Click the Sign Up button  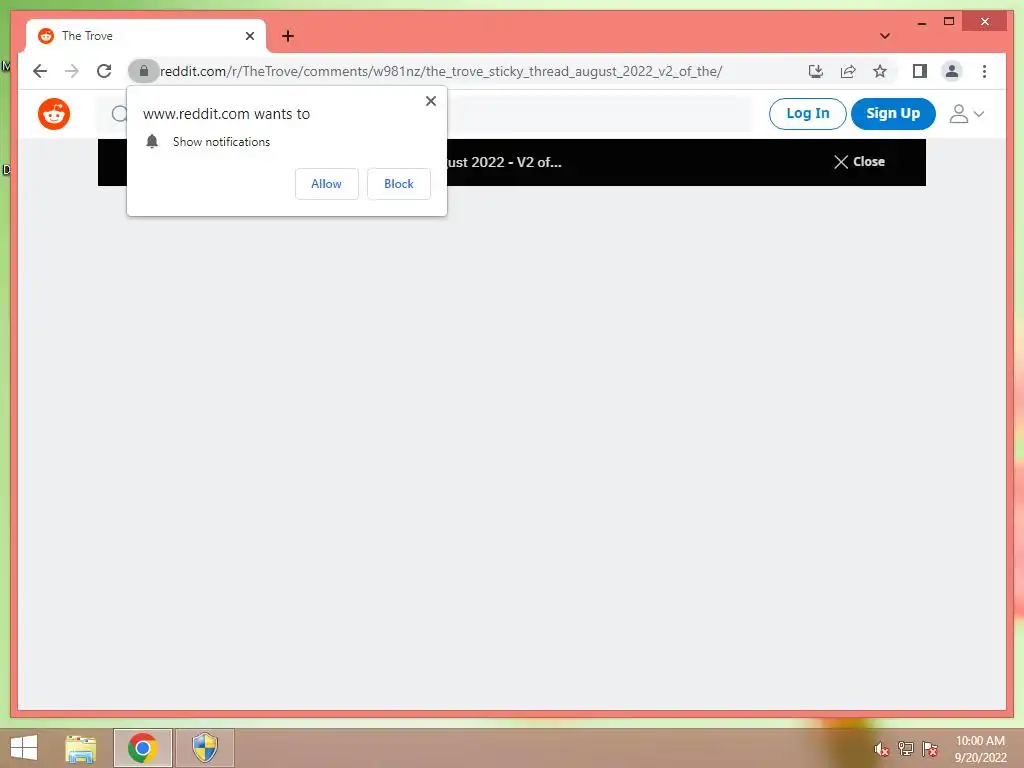pos(893,114)
